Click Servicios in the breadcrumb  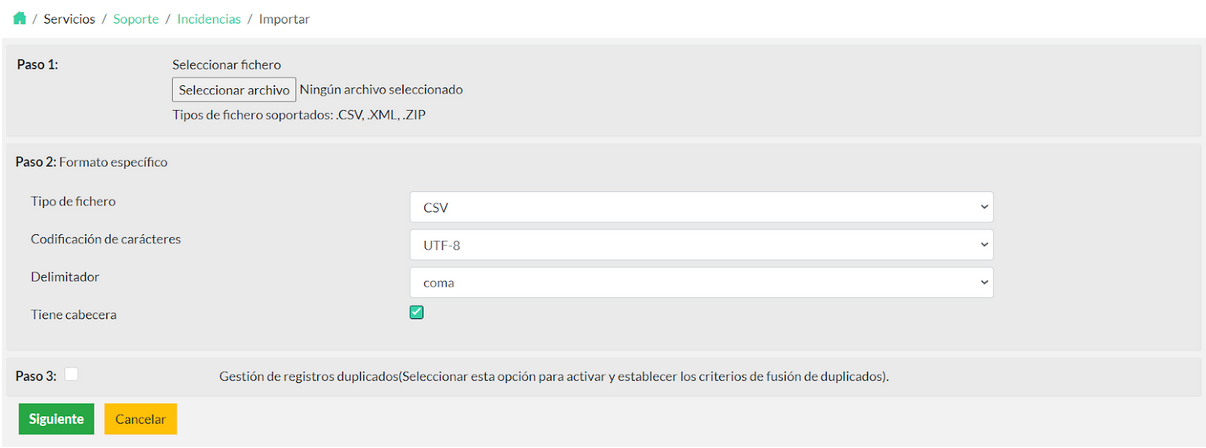click(70, 19)
